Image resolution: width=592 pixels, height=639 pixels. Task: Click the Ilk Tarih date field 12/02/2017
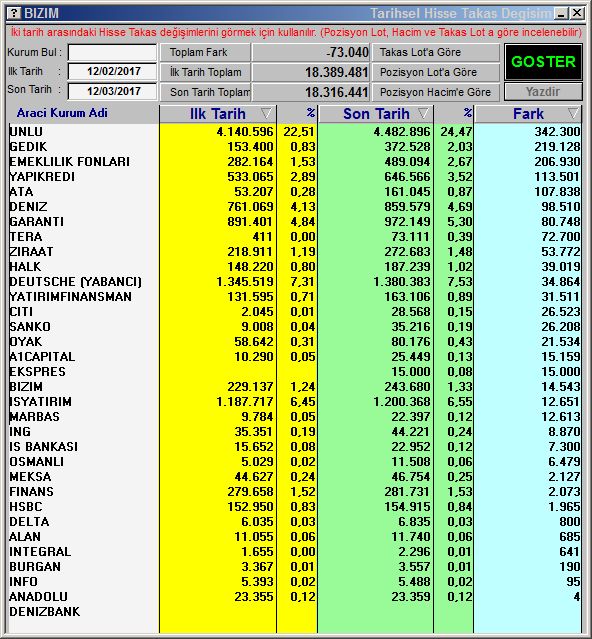click(x=112, y=71)
